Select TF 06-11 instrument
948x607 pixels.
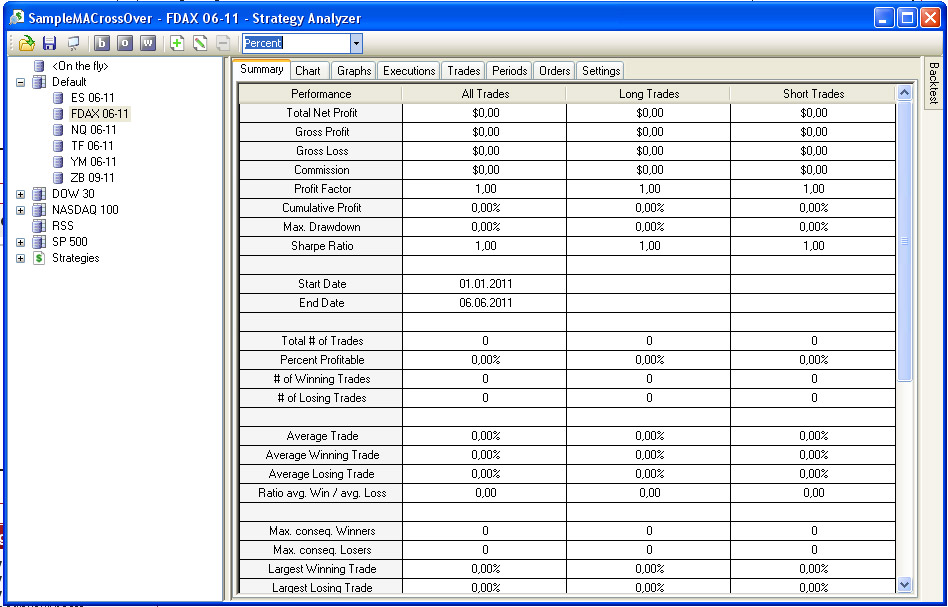coord(92,146)
